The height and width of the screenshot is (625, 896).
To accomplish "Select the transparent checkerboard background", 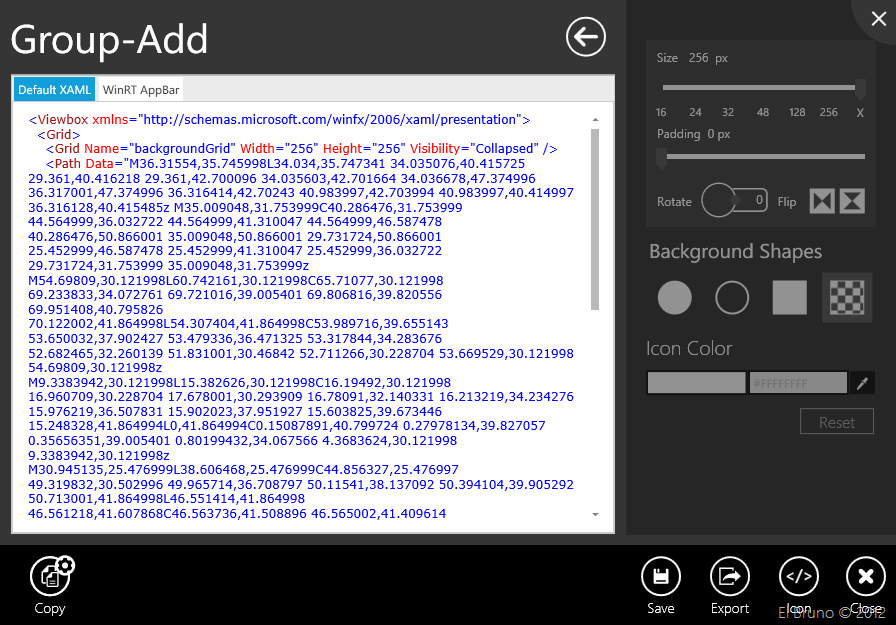I will (x=846, y=297).
